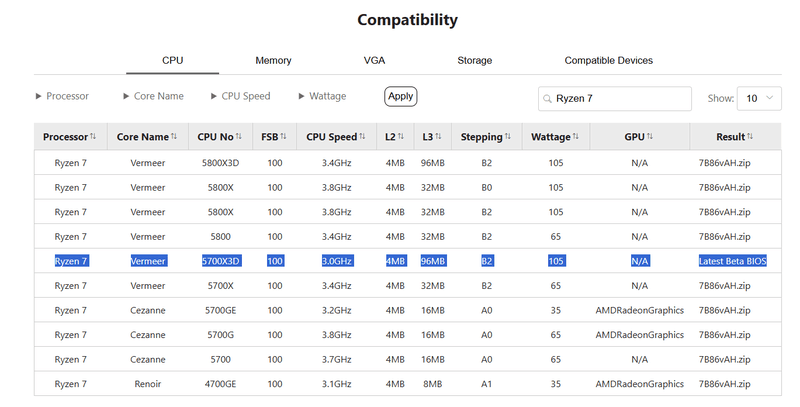Click the 3.0GHz speed cell
Image resolution: width=800 pixels, height=407 pixels.
(336, 261)
